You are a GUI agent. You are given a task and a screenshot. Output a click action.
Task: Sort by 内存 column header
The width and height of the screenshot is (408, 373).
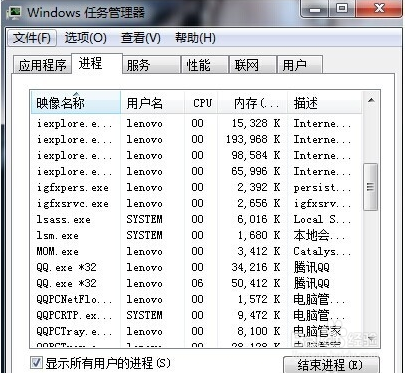pos(252,103)
